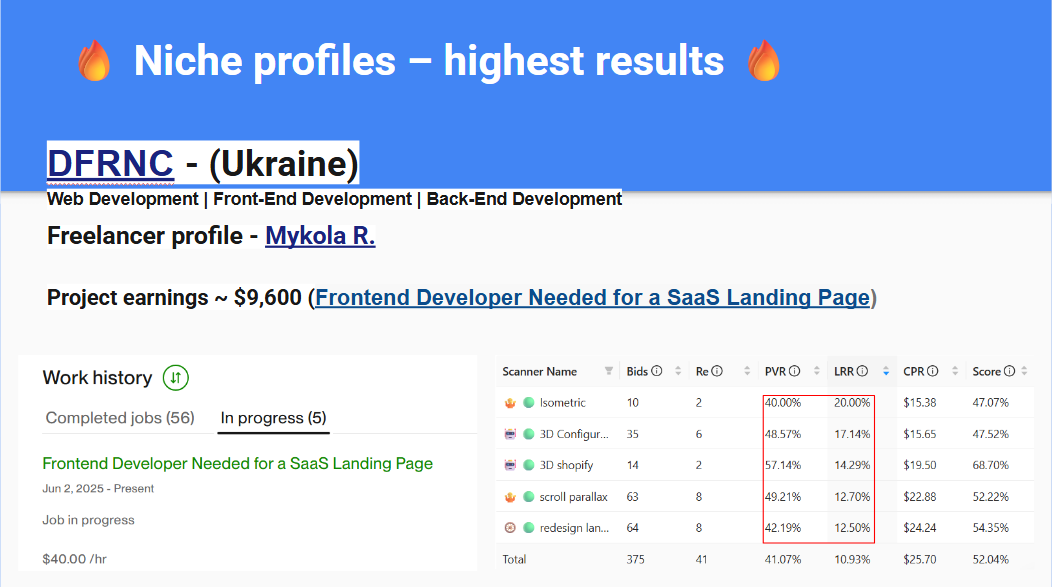
Task: Click the info icon beside CPR
Action: 933,371
